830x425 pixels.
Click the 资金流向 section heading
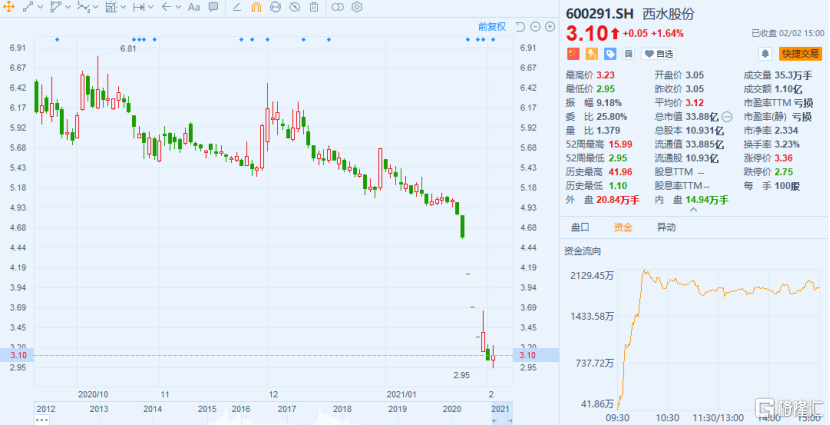[582, 251]
